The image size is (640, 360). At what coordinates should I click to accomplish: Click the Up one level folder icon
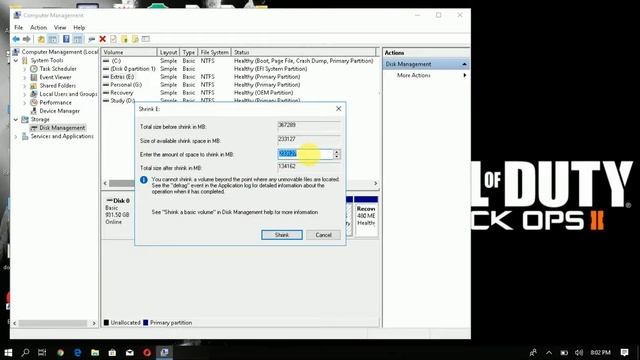click(x=41, y=39)
